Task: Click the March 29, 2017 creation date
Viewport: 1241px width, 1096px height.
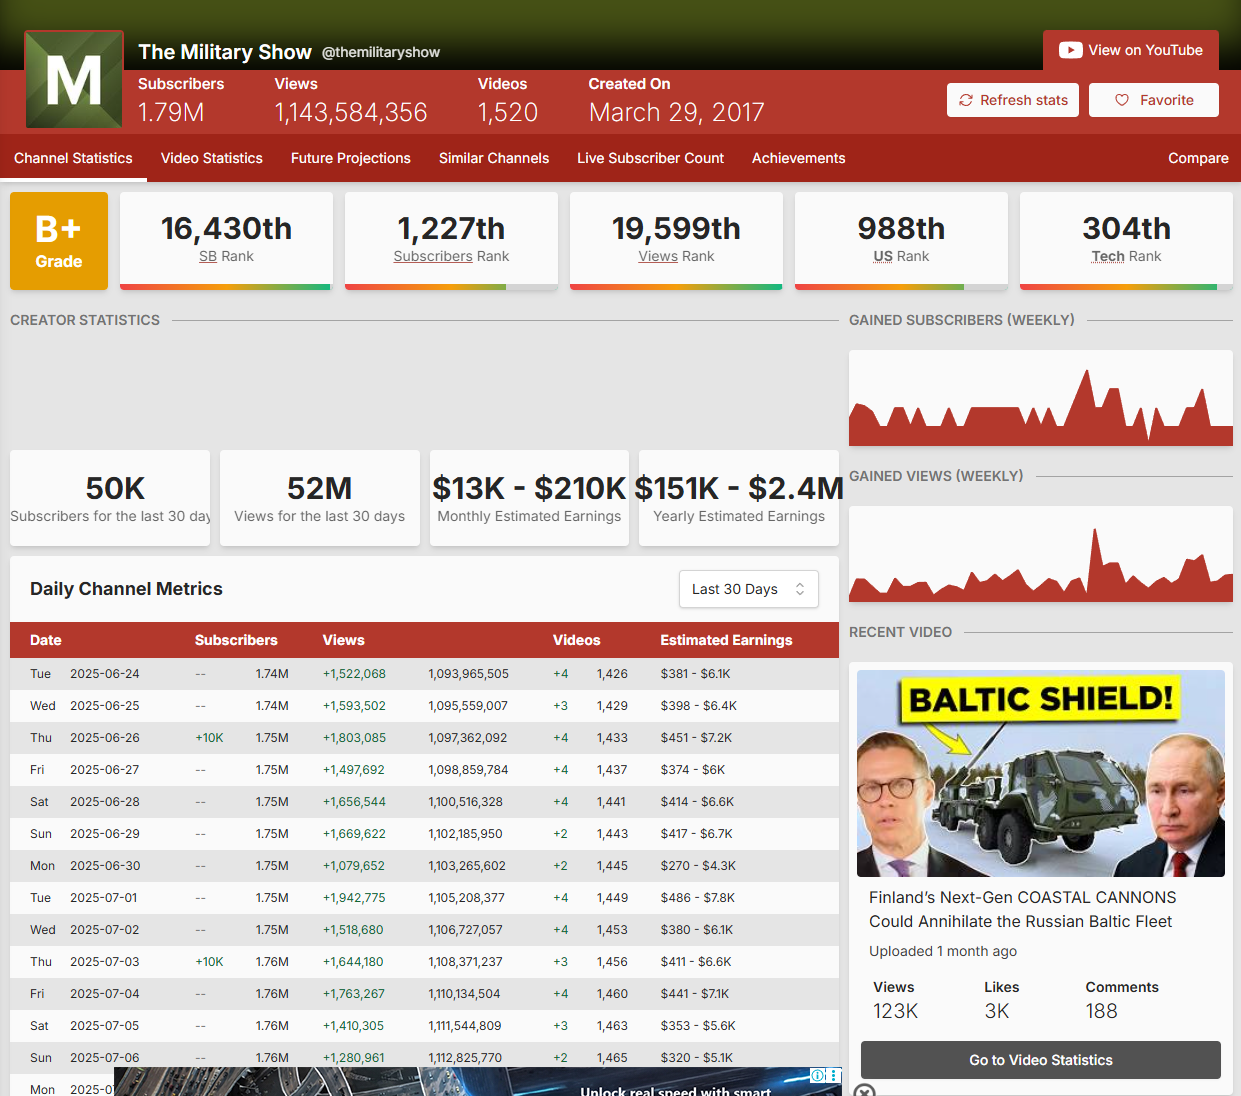Action: tap(677, 112)
